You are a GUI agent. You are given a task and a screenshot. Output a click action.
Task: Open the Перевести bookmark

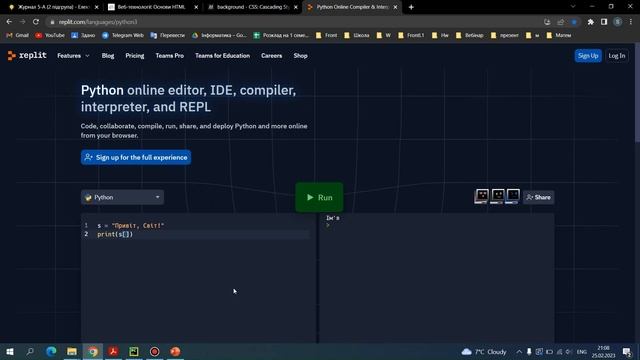click(167, 36)
